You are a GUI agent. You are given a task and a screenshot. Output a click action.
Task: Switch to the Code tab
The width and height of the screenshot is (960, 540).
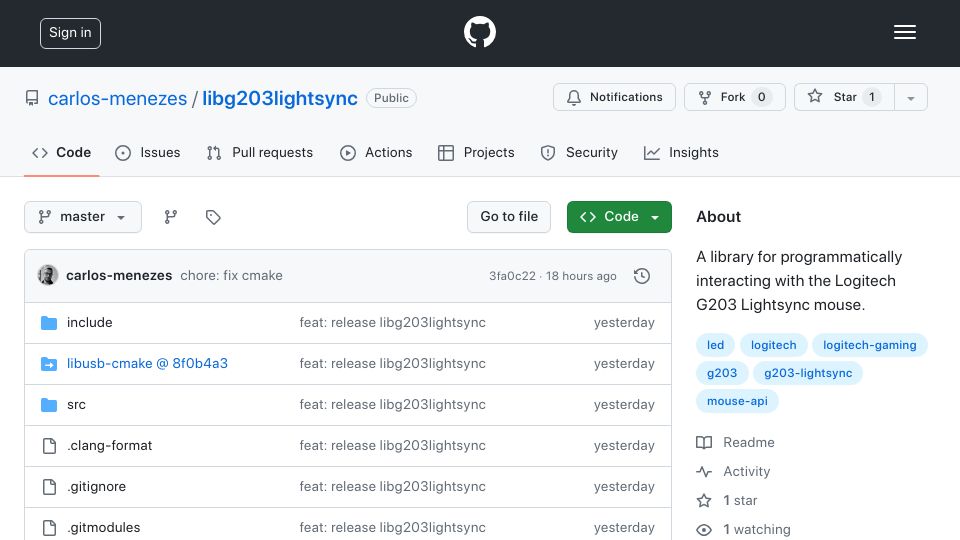pos(62,152)
